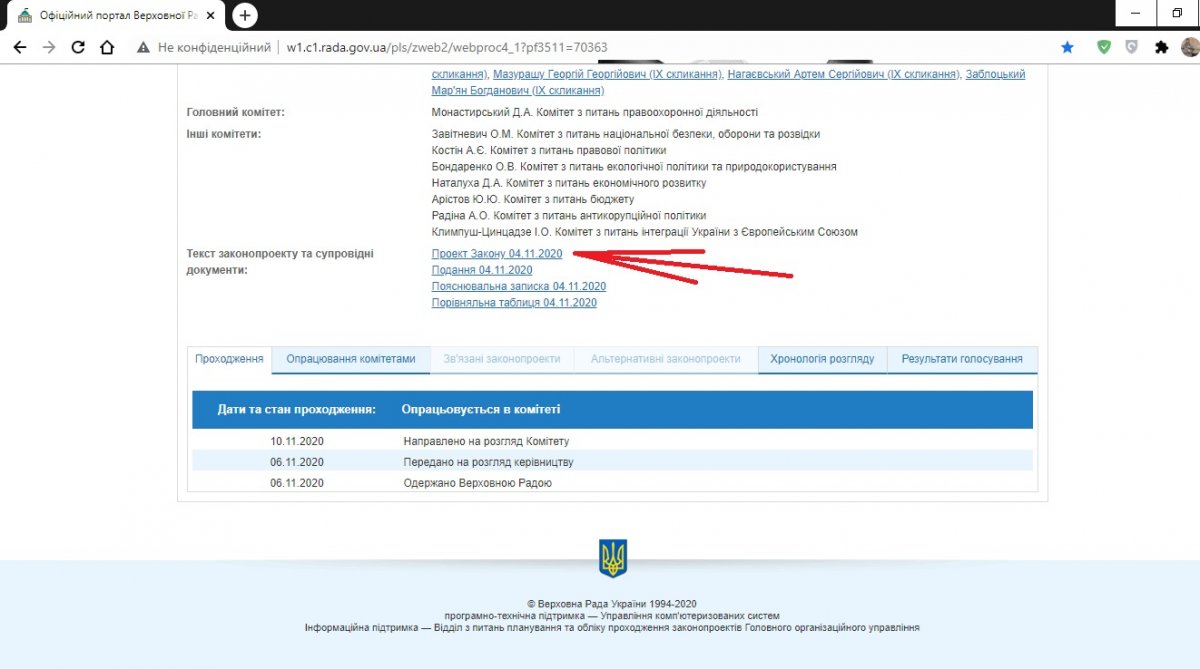This screenshot has height=669, width=1200.
Task: Click Дати та стан проходження header
Action: coord(297,410)
